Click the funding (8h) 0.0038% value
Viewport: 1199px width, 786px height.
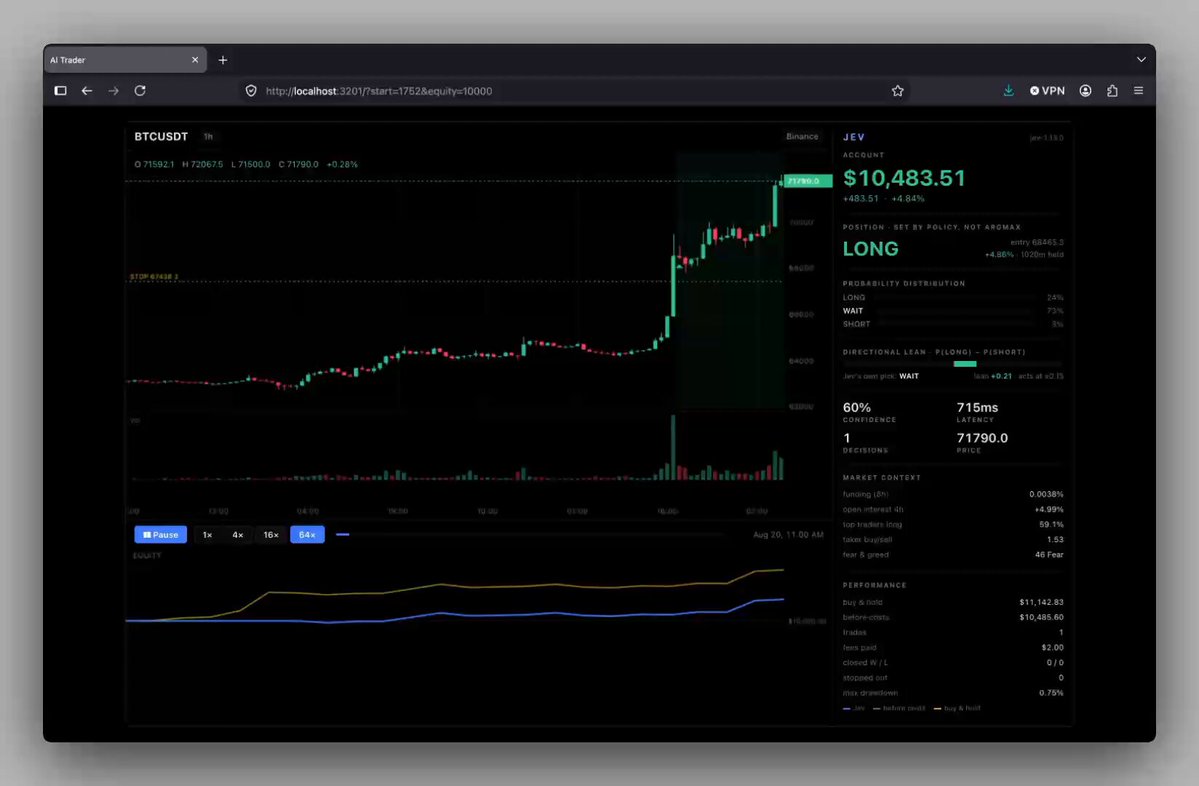[x=1046, y=495]
